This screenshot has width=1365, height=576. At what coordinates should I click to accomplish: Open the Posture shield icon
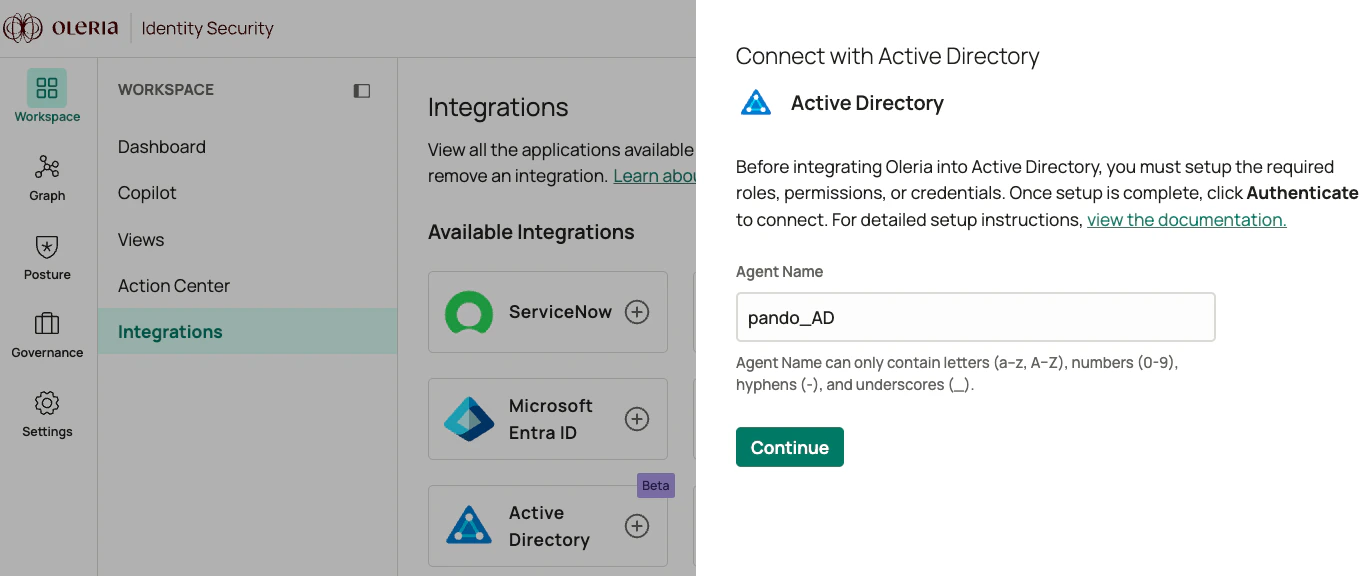click(x=47, y=246)
